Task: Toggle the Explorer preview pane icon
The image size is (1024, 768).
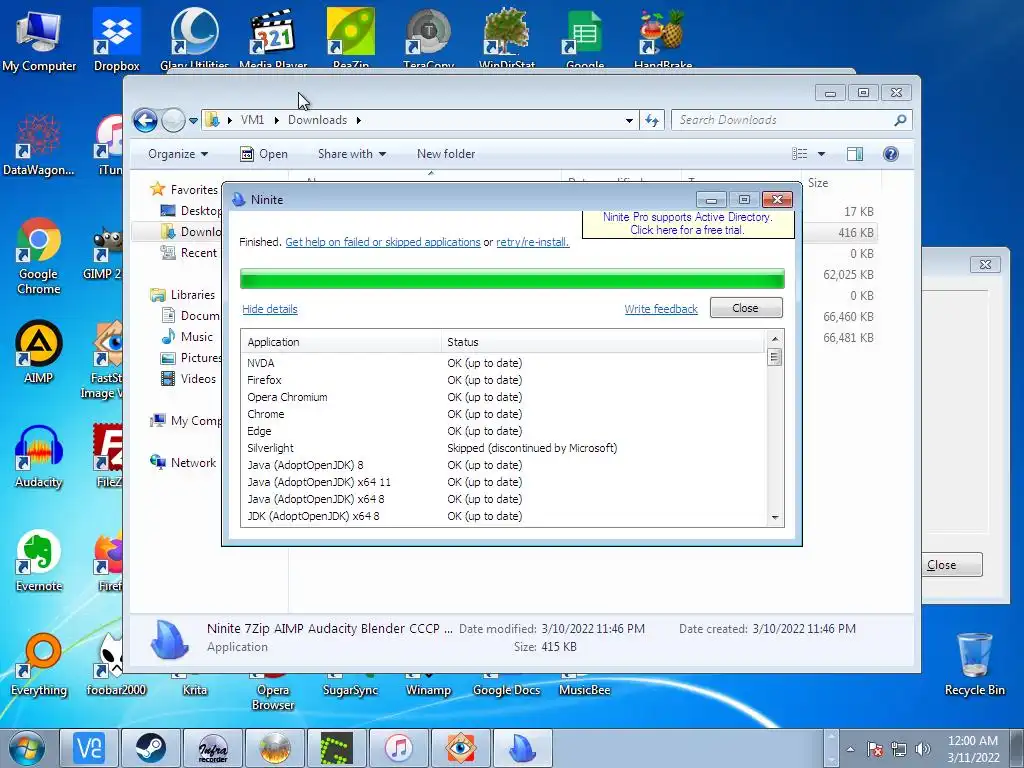Action: 854,154
